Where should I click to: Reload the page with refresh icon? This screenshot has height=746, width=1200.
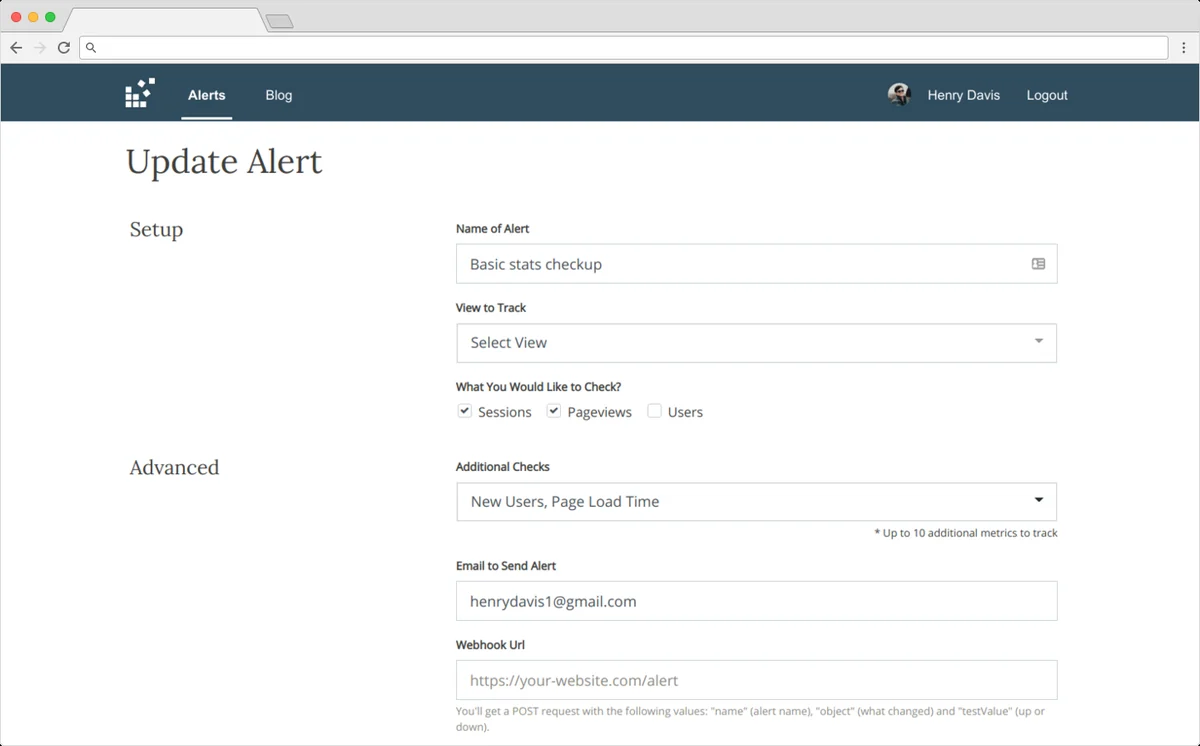point(64,47)
